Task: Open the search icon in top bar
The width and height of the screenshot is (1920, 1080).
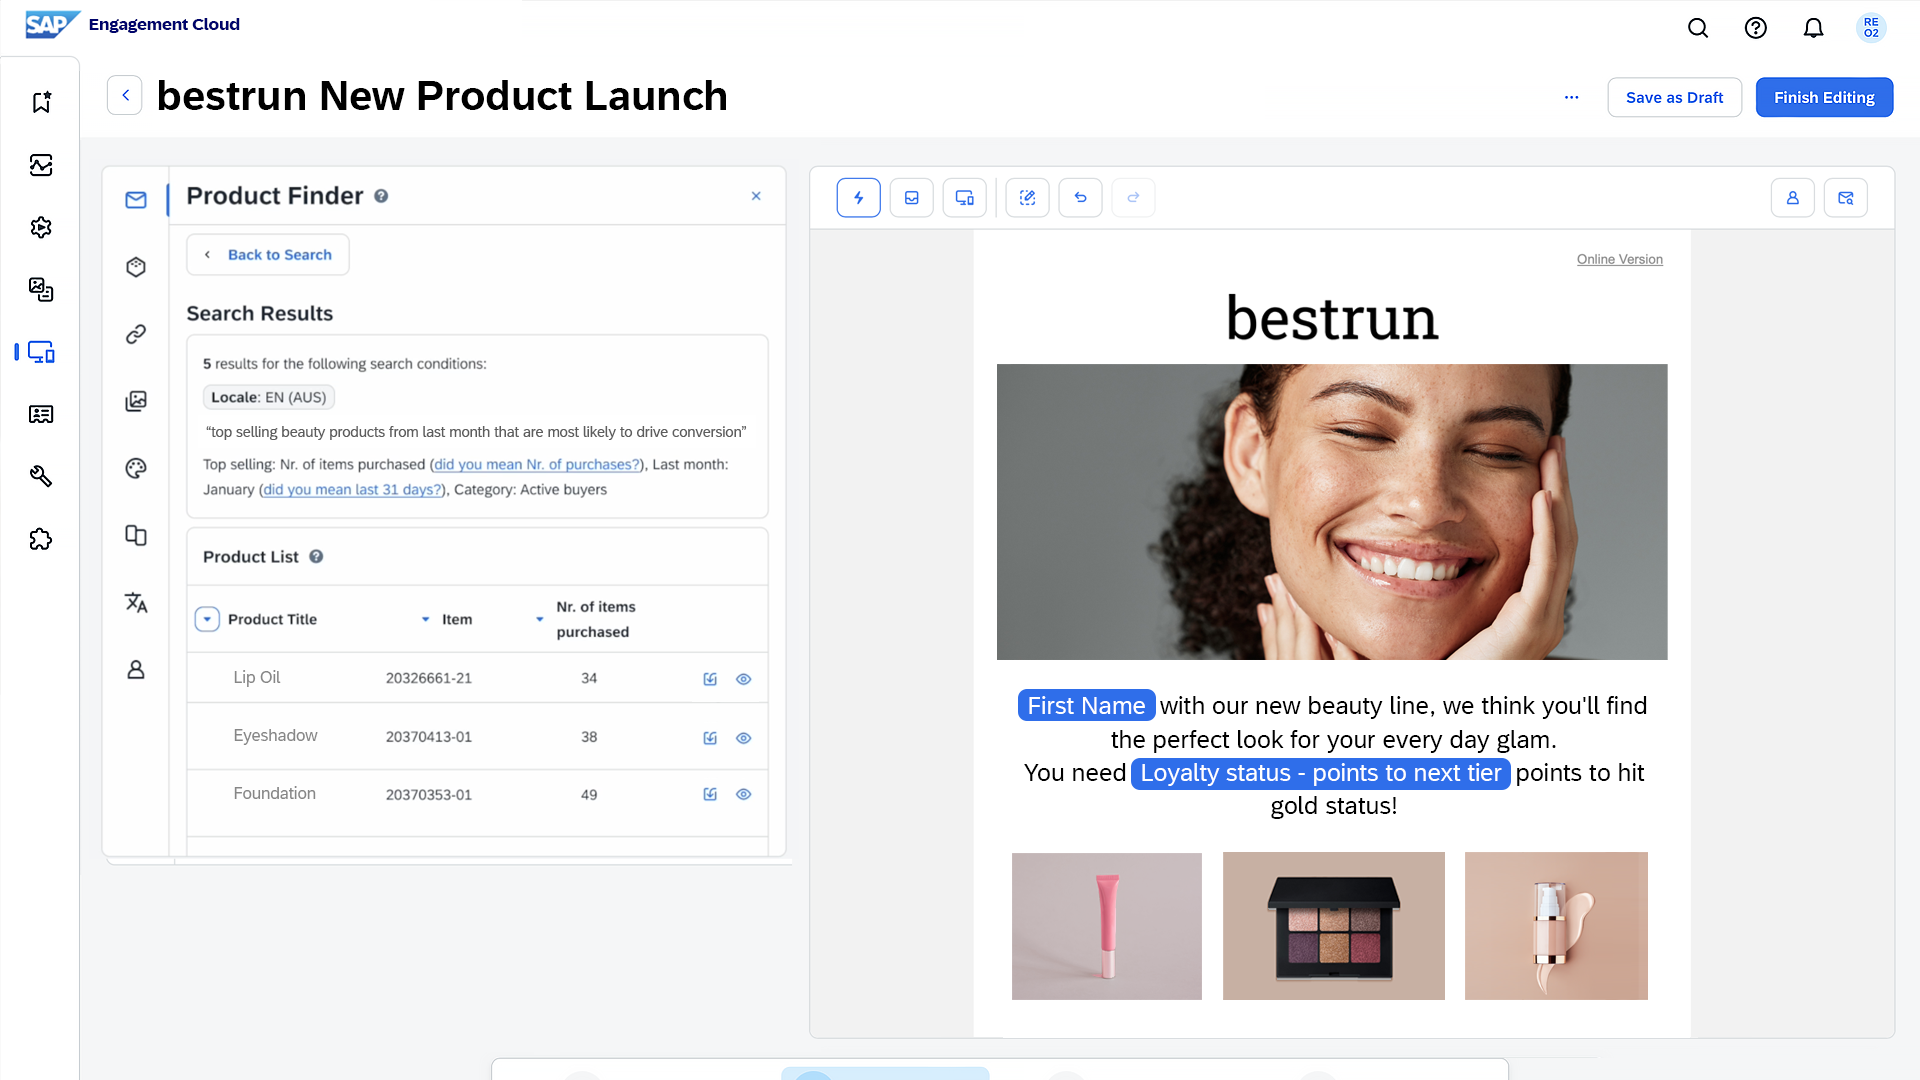Action: (1698, 28)
